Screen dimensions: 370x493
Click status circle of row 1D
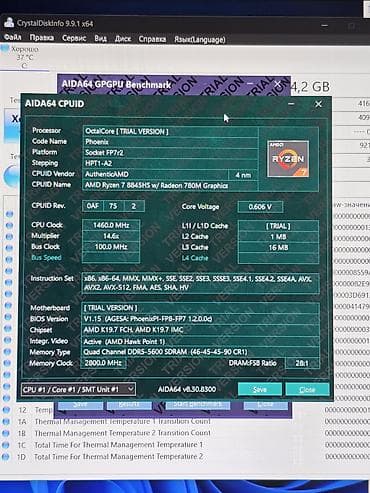click(x=6, y=456)
